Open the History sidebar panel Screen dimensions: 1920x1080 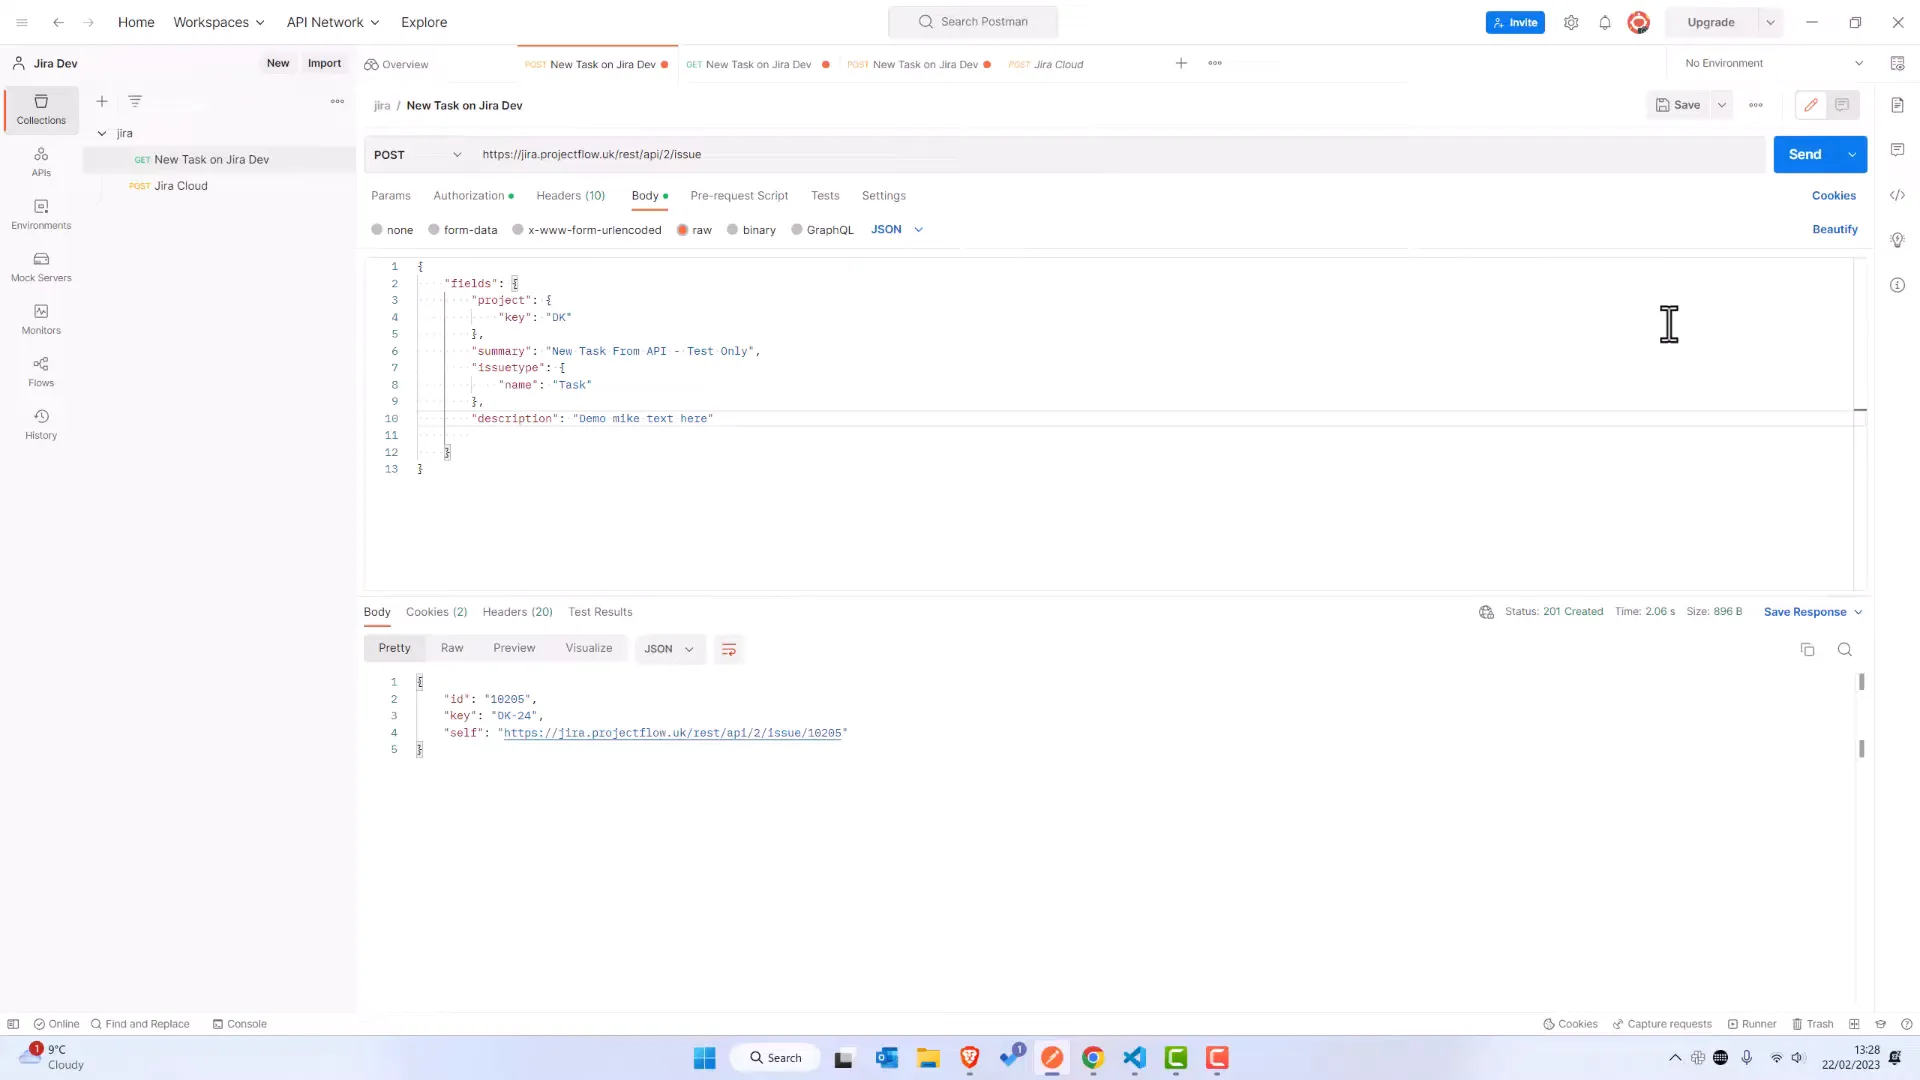point(41,425)
